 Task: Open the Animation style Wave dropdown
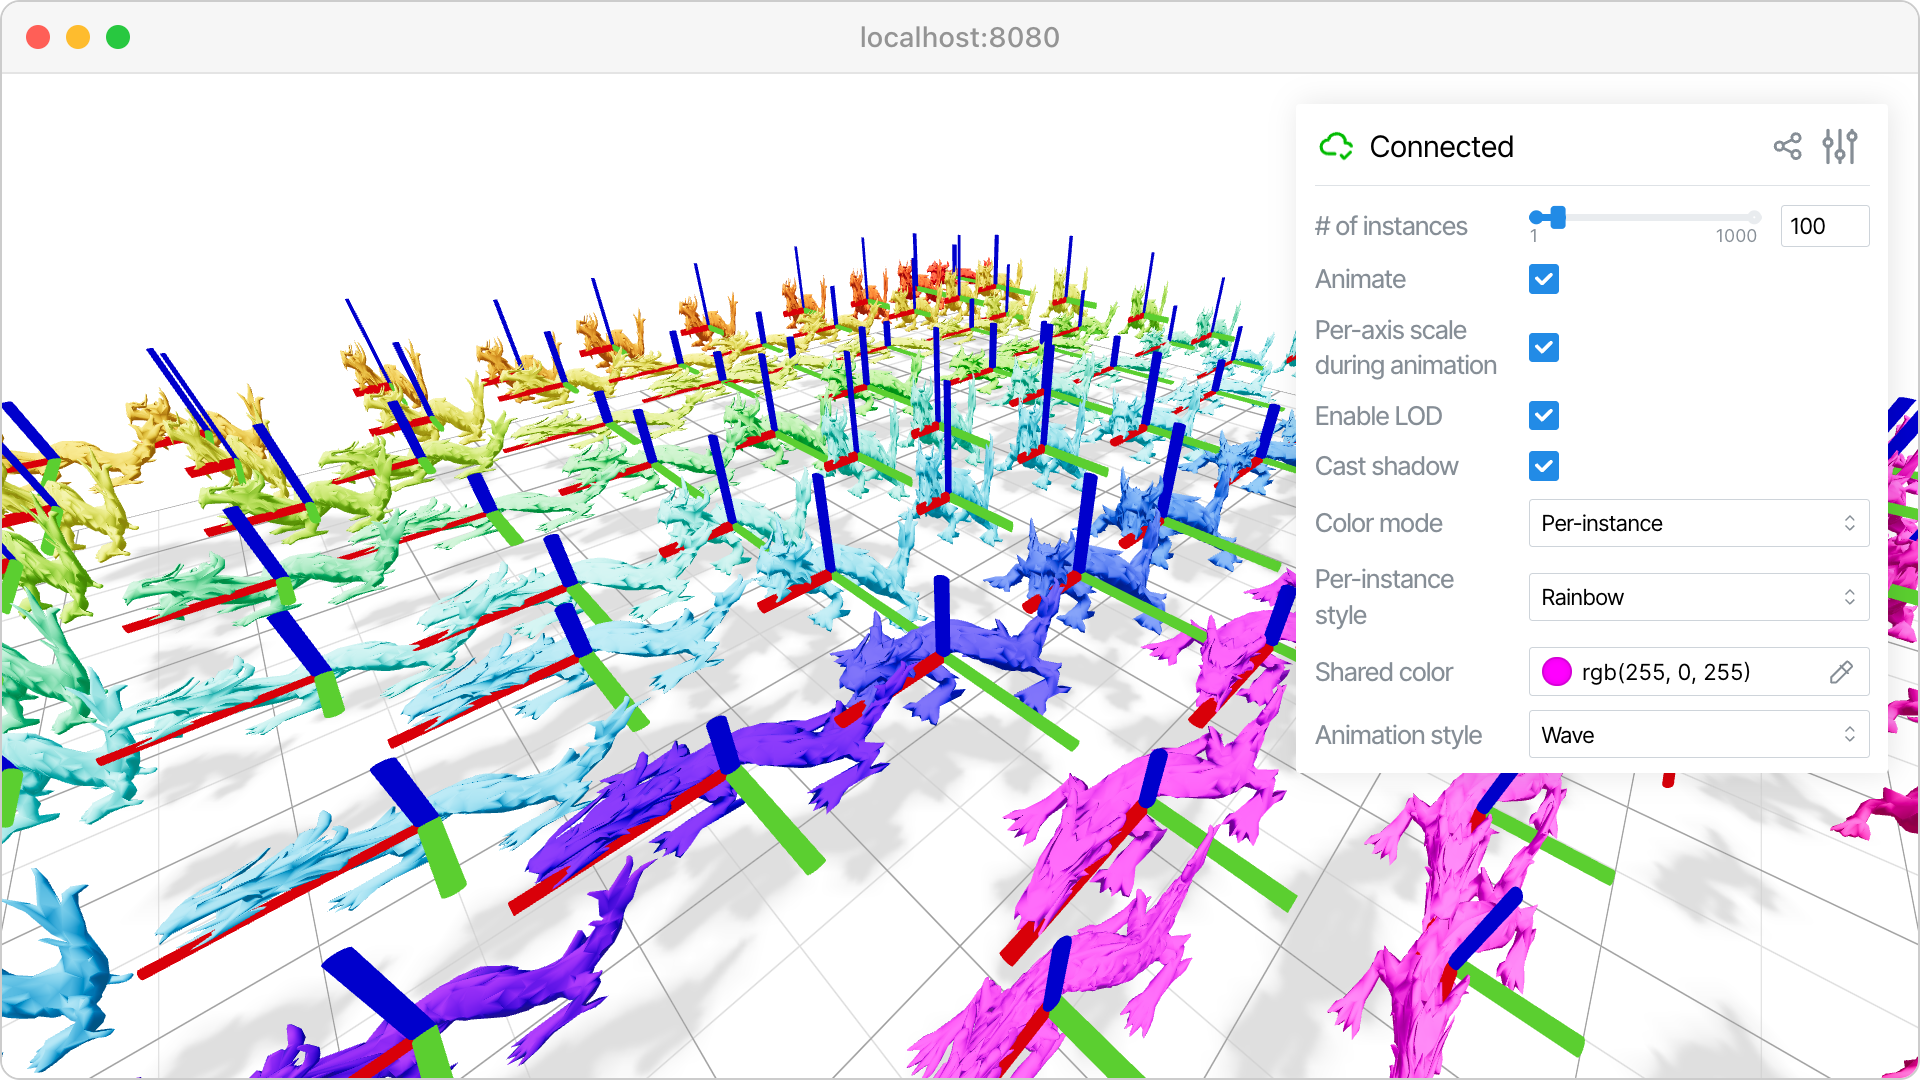[x=1698, y=735]
